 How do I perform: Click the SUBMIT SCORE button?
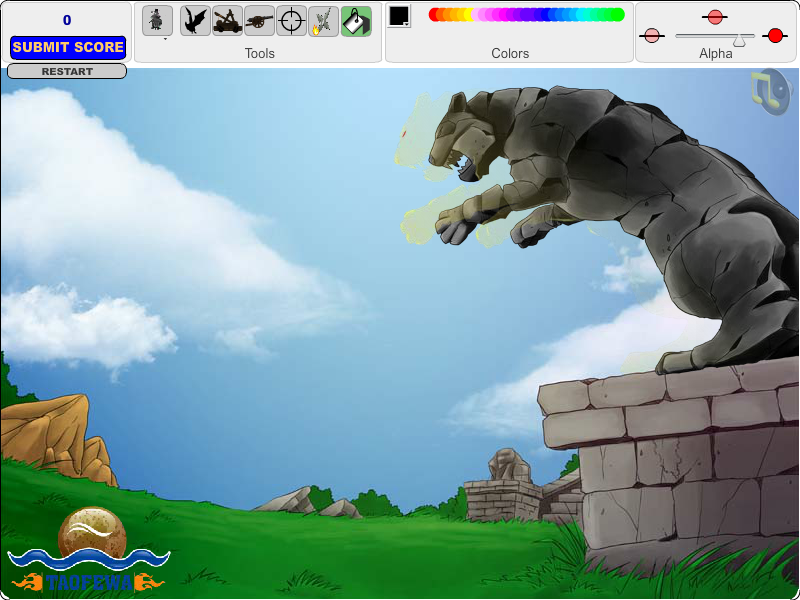coord(68,47)
